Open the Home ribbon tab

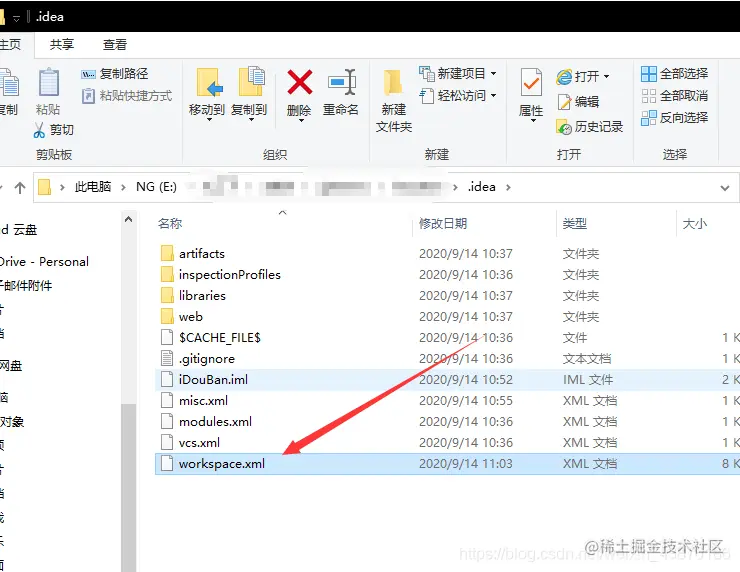tap(10, 44)
